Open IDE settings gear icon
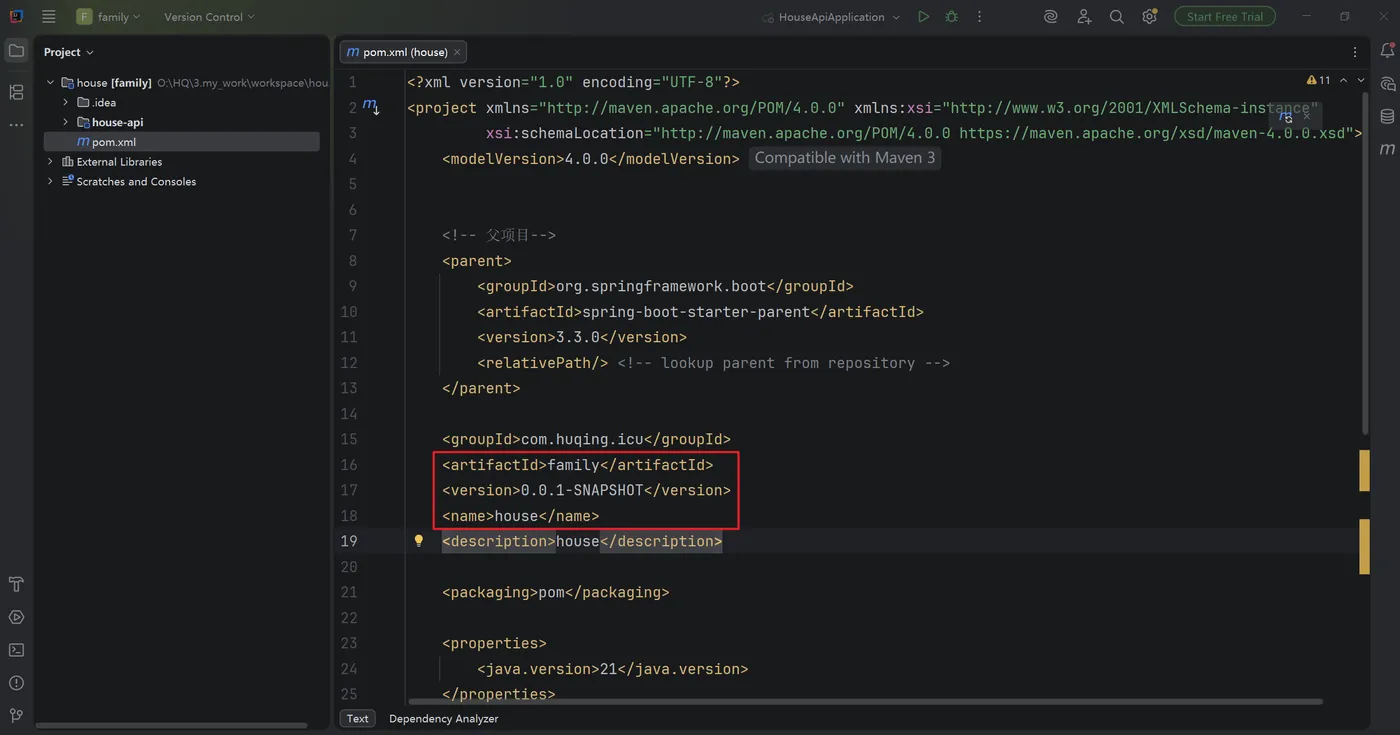Image resolution: width=1400 pixels, height=735 pixels. point(1150,17)
